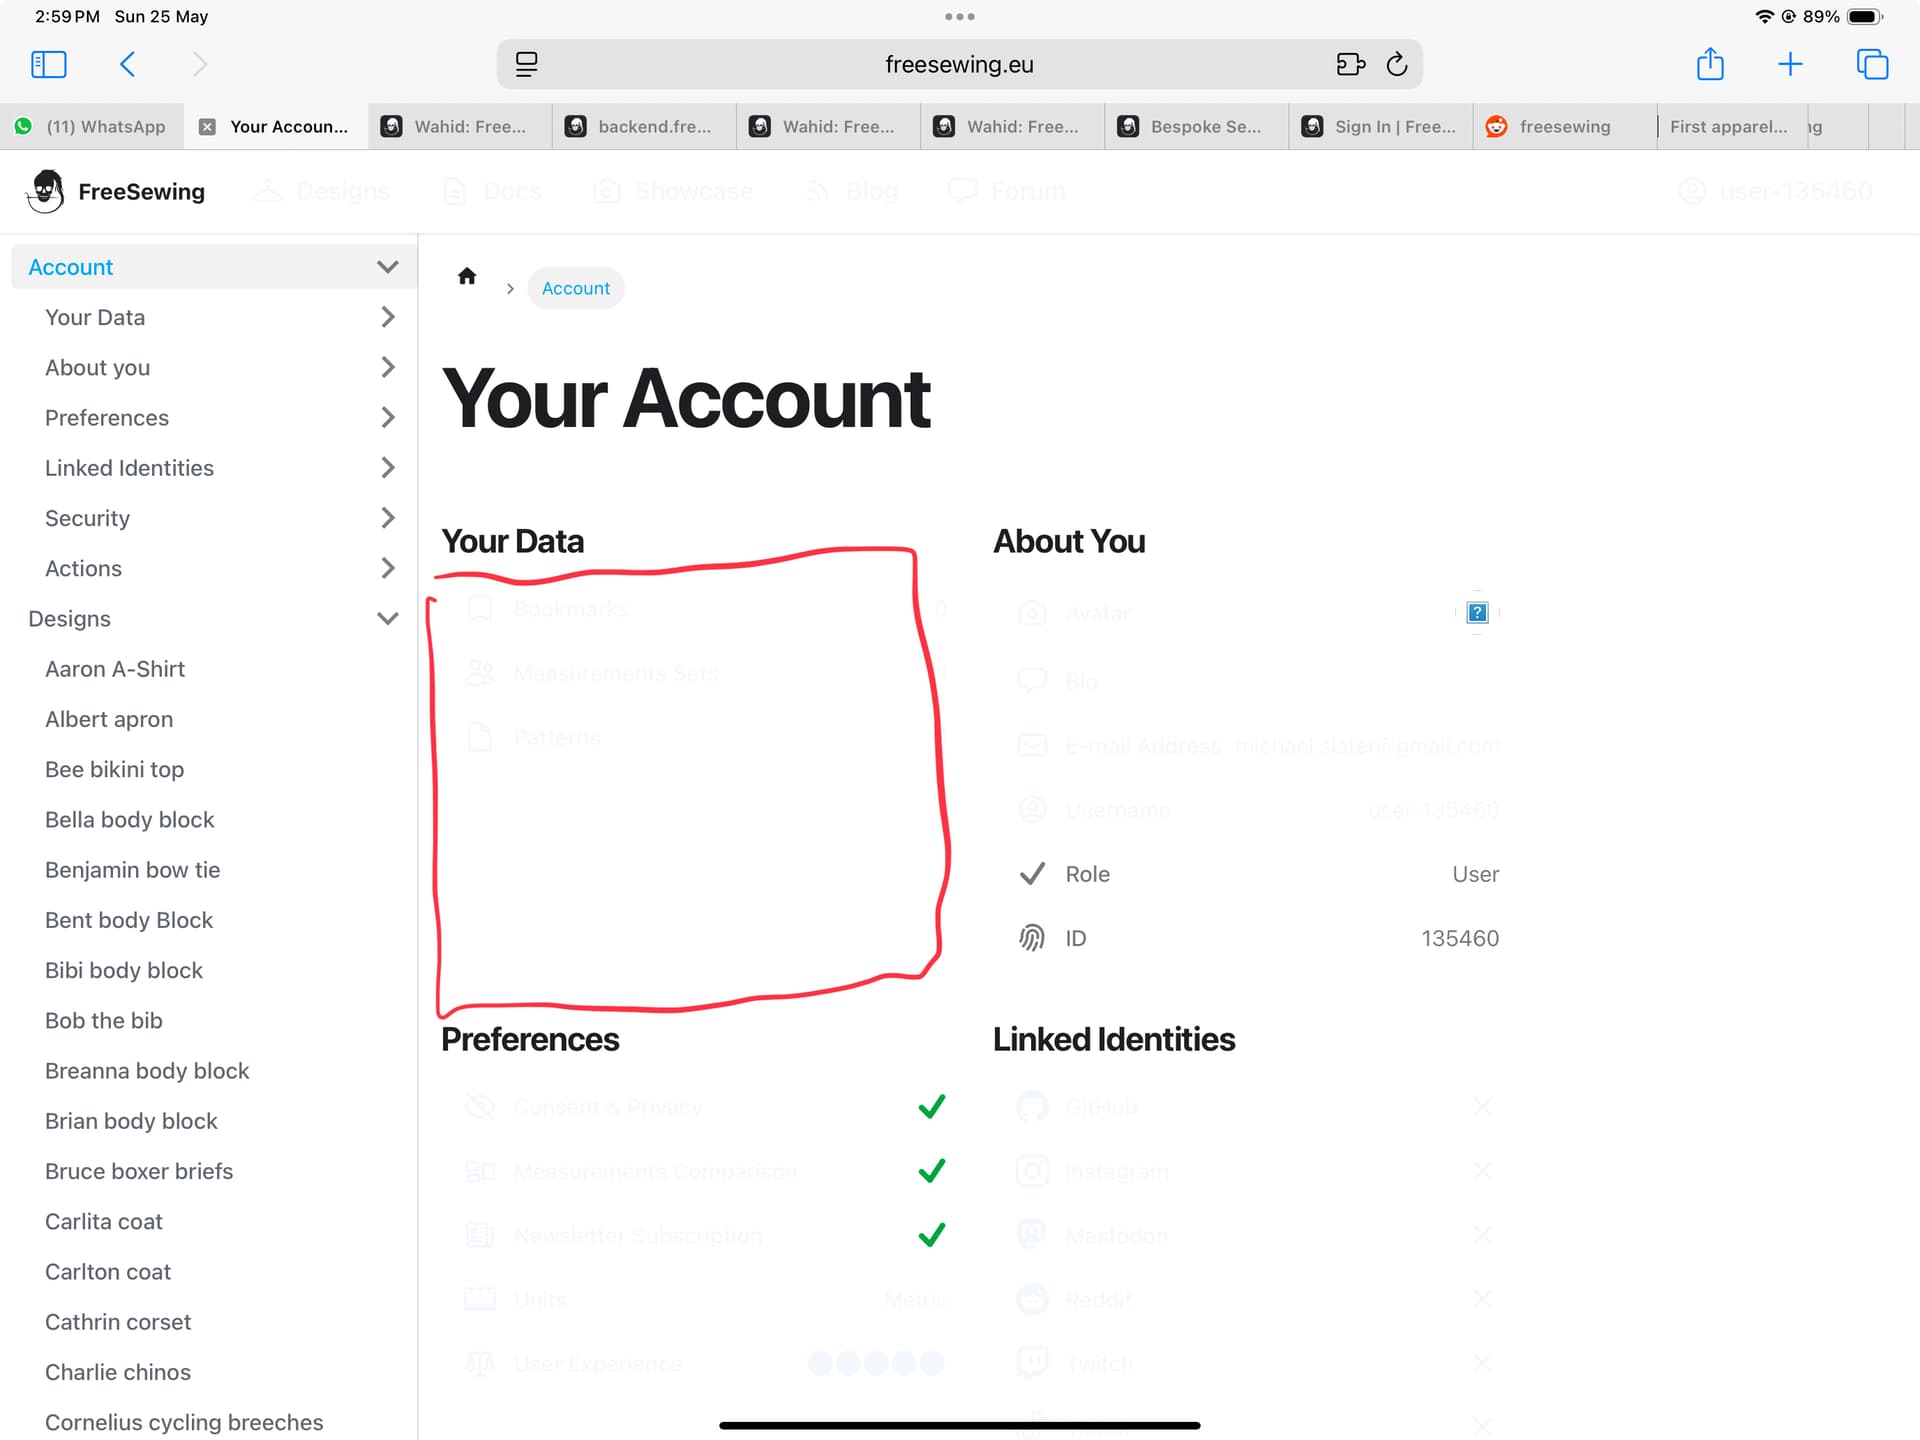Reload the page with the refresh icon
Viewport: 1920px width, 1440px height.
(x=1397, y=65)
